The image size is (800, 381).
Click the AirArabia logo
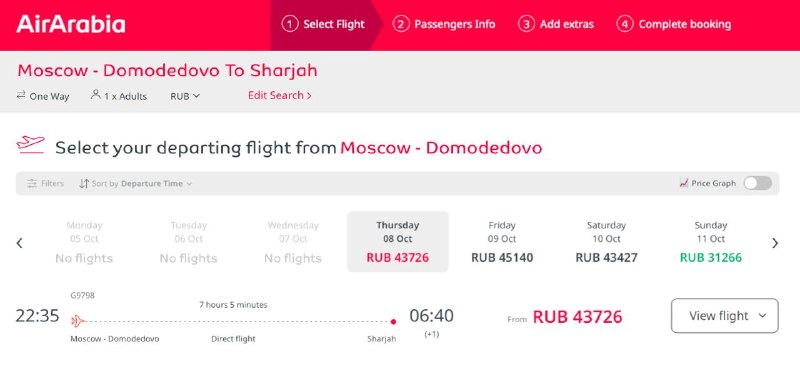tap(70, 24)
